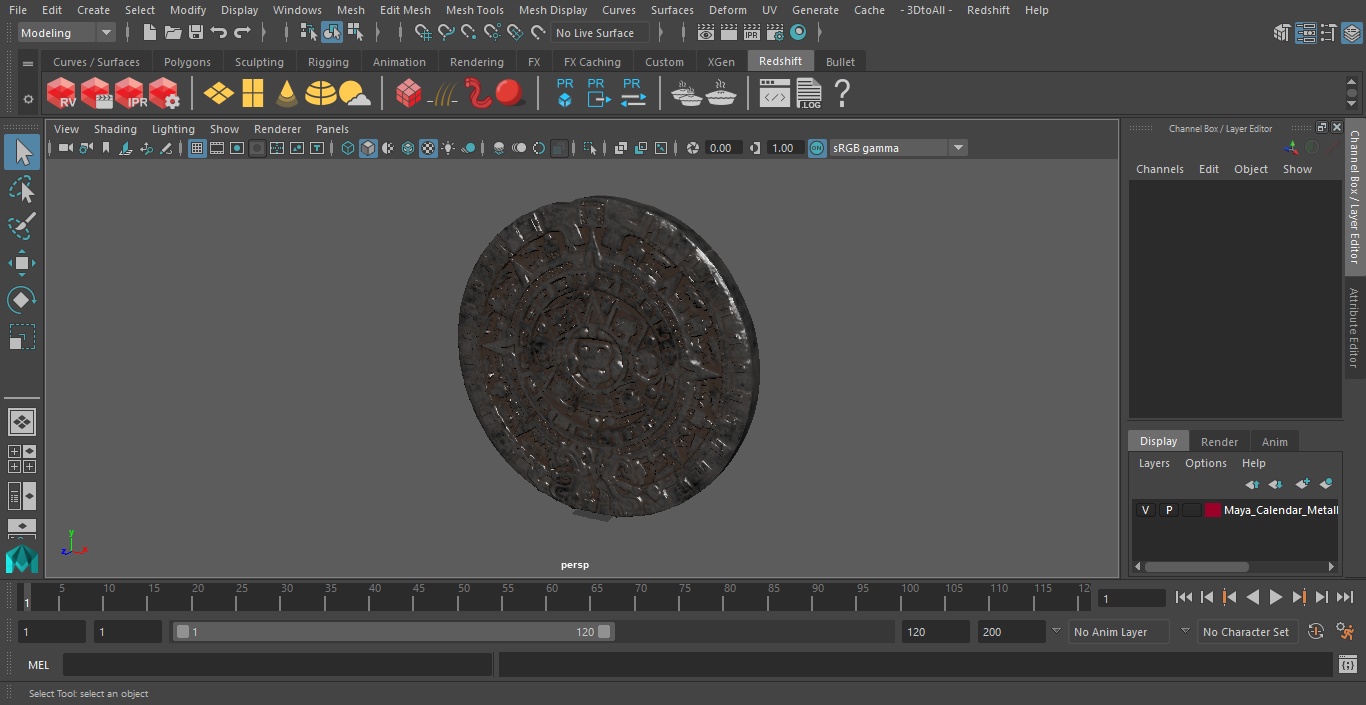Toggle wireframe display in viewport

[348, 148]
